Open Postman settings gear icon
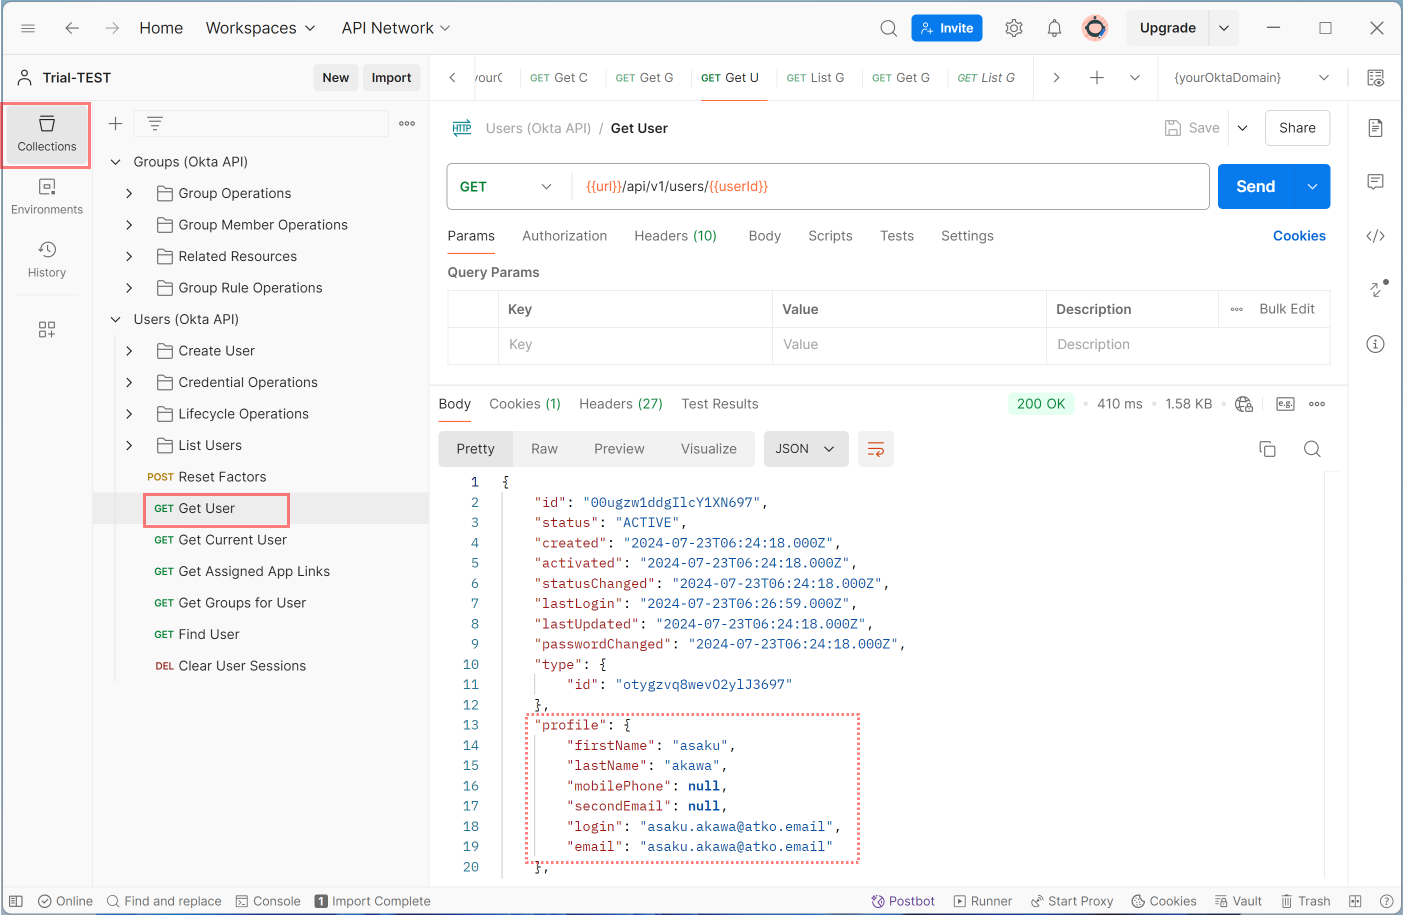 tap(1014, 28)
